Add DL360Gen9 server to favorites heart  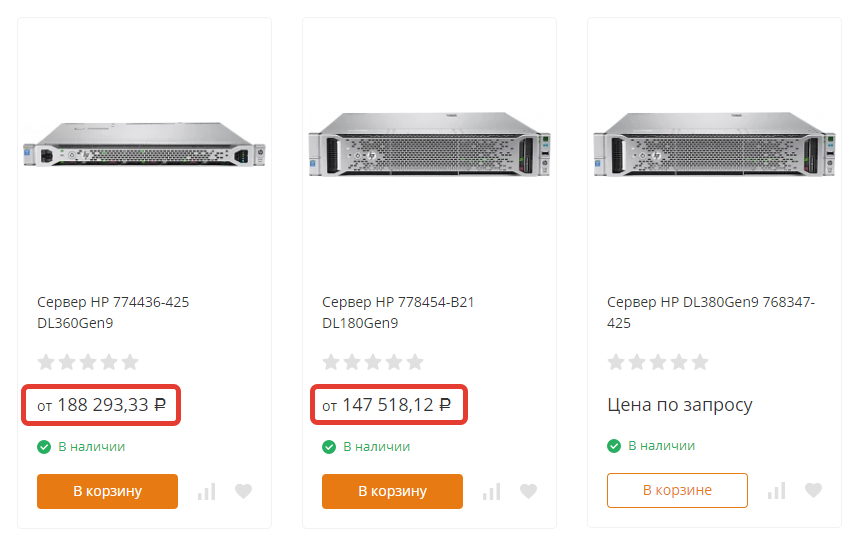tap(244, 491)
